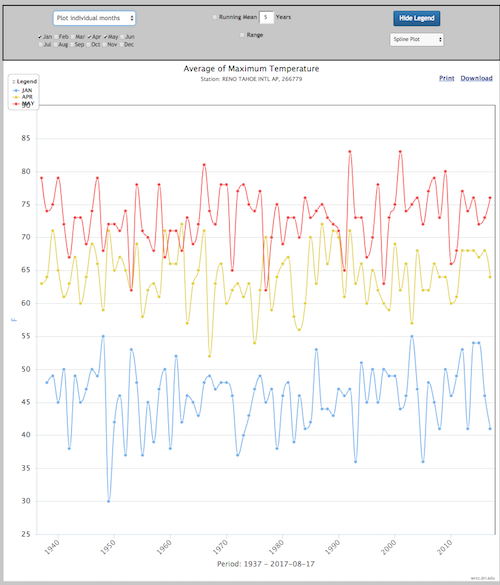Click the running mean years input field

pos(266,17)
